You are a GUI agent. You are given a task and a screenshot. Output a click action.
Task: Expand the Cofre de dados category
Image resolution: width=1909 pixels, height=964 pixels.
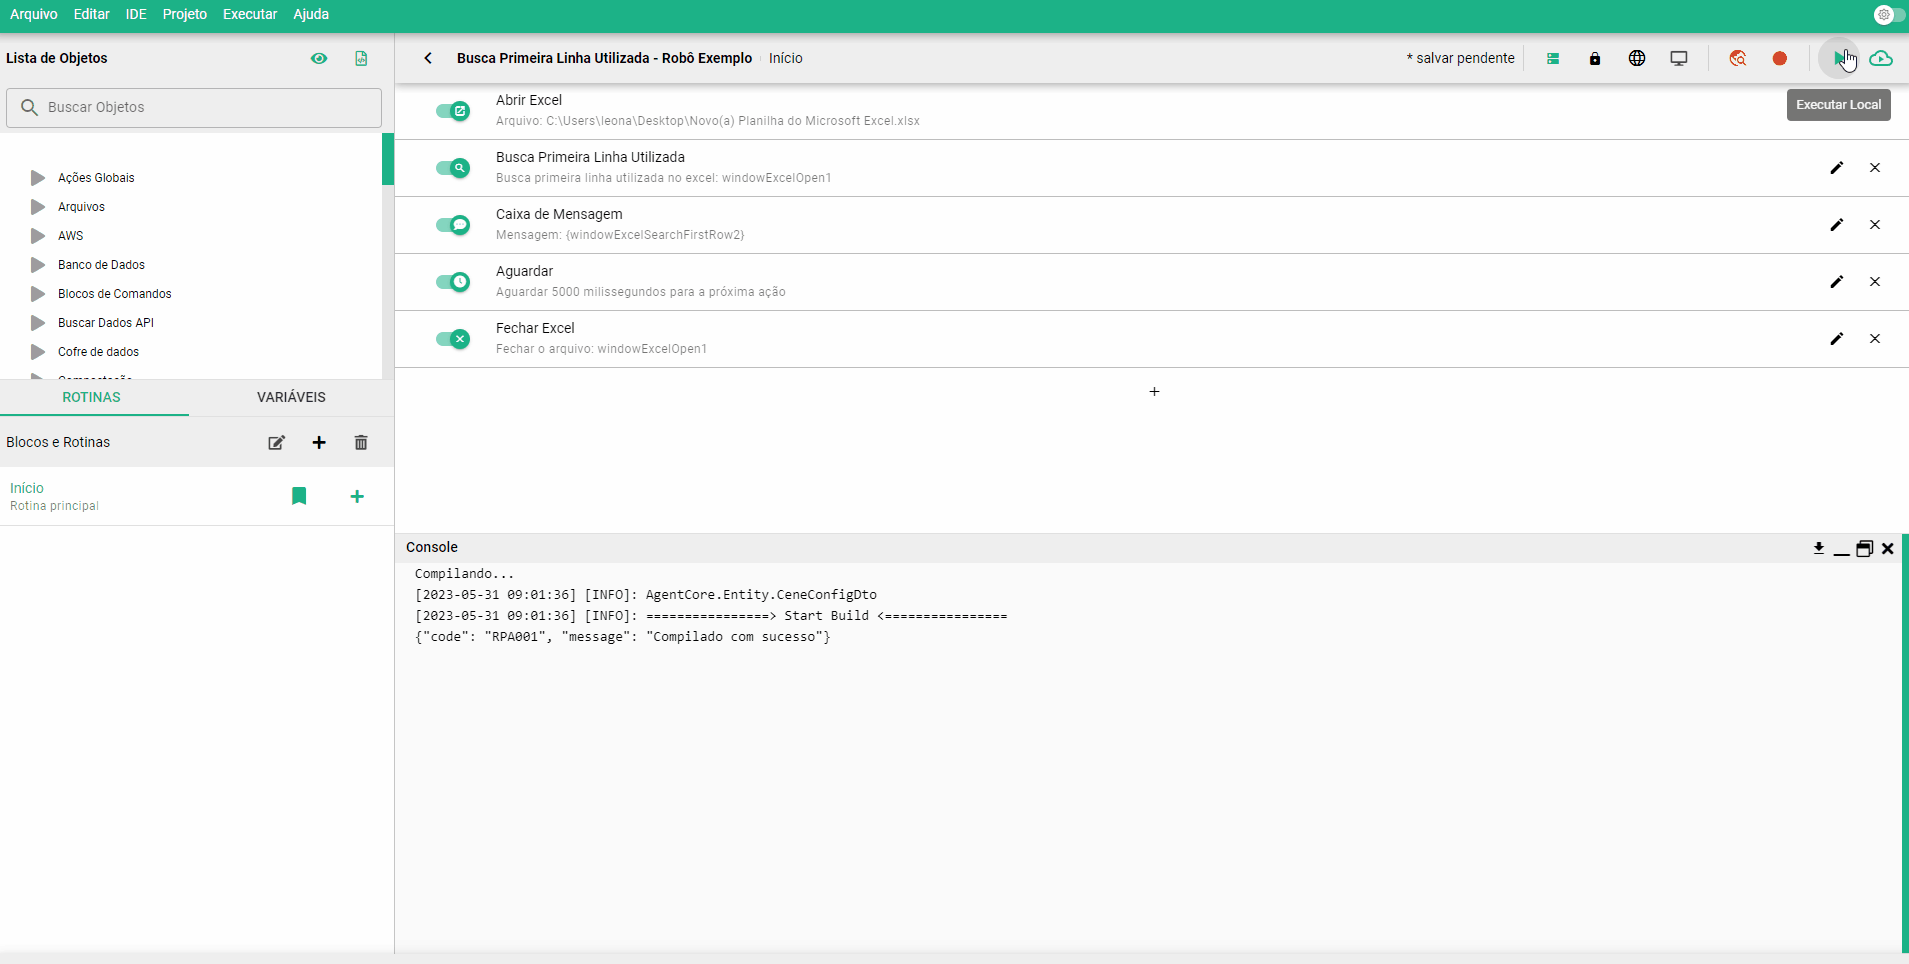tap(38, 352)
